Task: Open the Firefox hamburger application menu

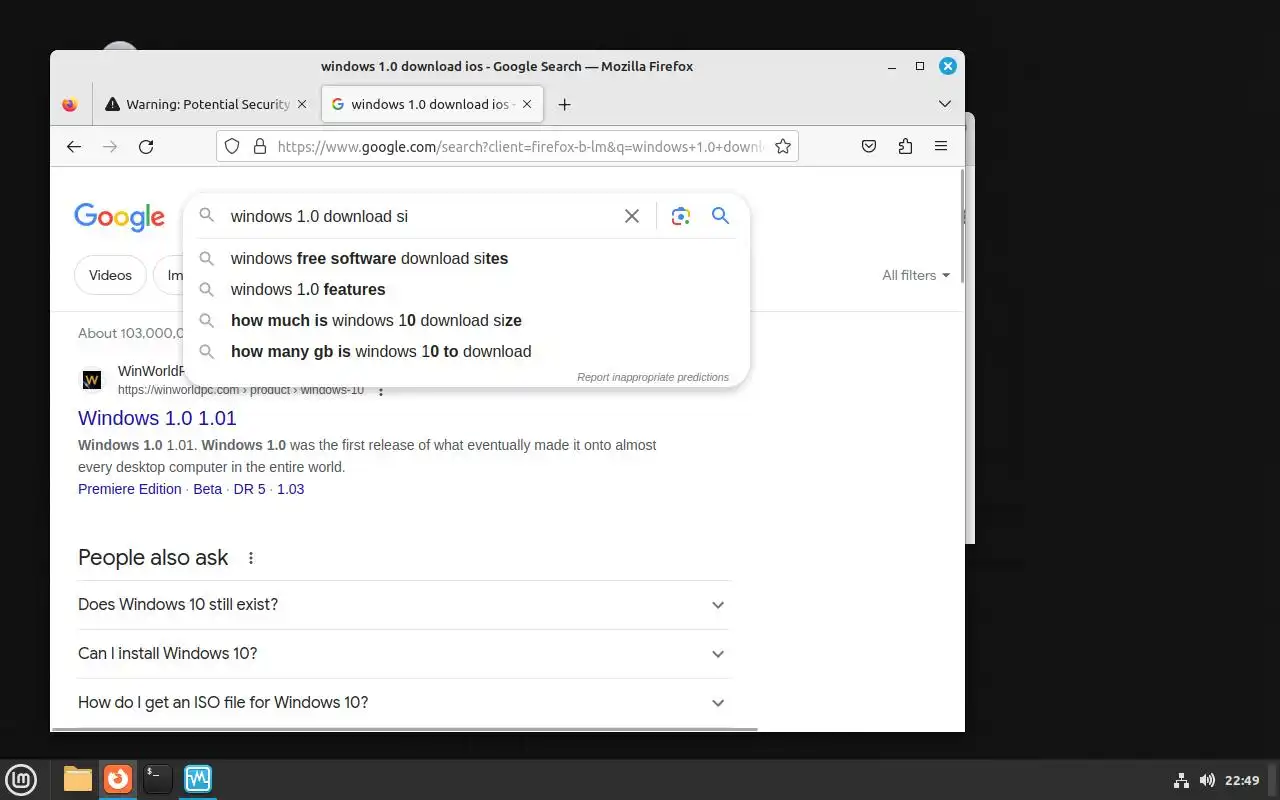Action: 941,146
